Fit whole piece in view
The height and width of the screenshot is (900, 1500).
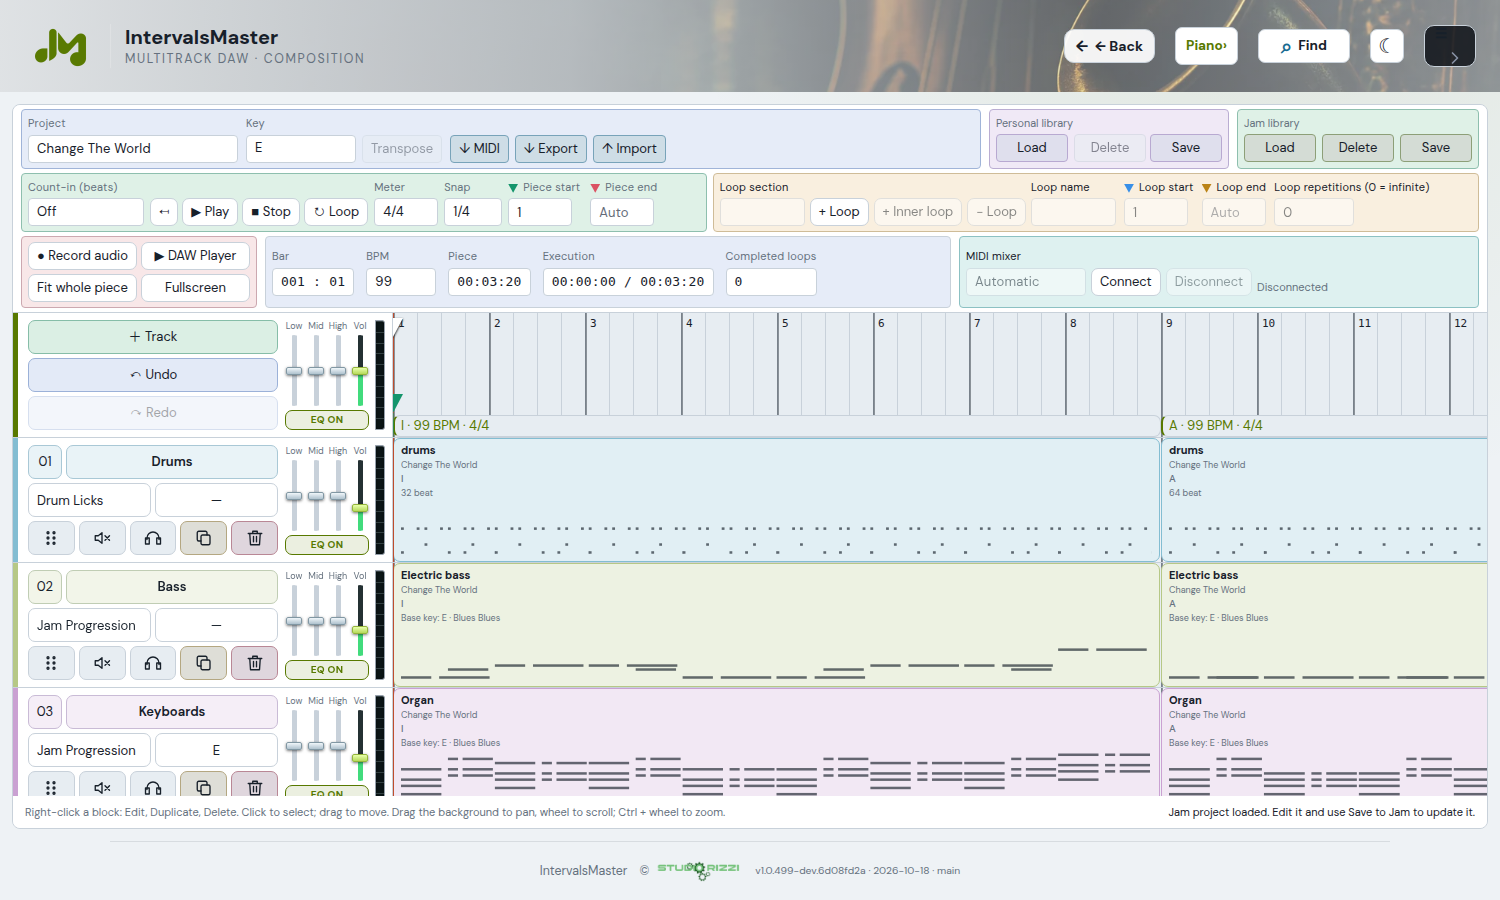(82, 288)
